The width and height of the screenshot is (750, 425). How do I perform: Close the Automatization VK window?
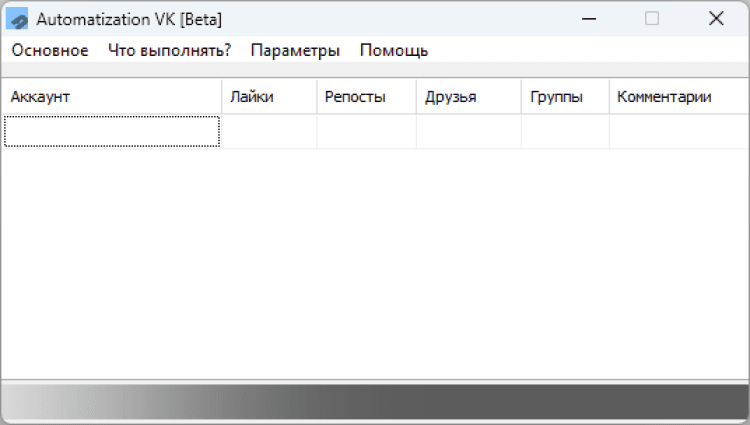pyautogui.click(x=716, y=19)
